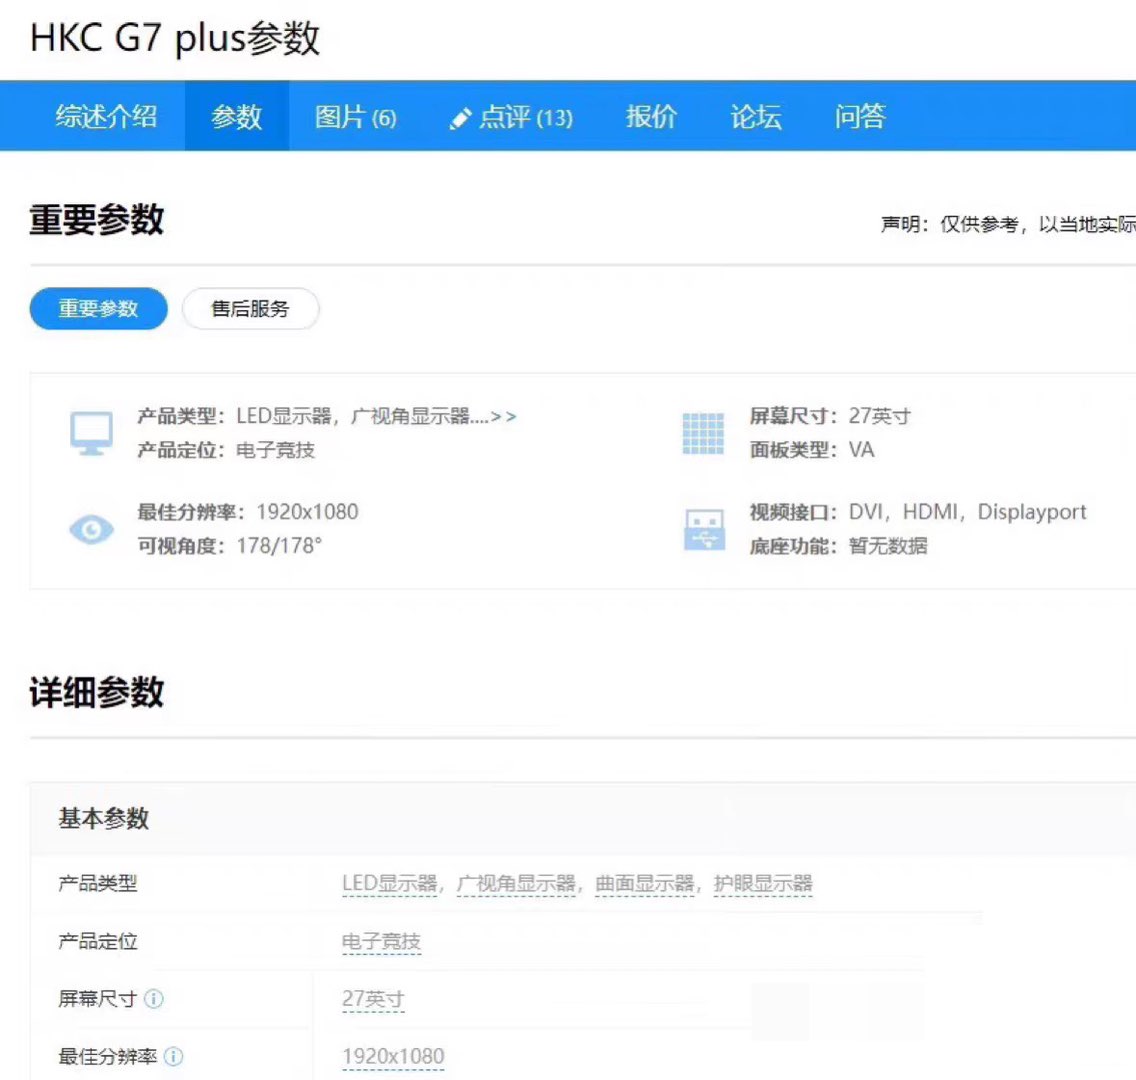Click the 声明 disclaimer text
The height and width of the screenshot is (1080, 1136).
pyautogui.click(x=1008, y=225)
